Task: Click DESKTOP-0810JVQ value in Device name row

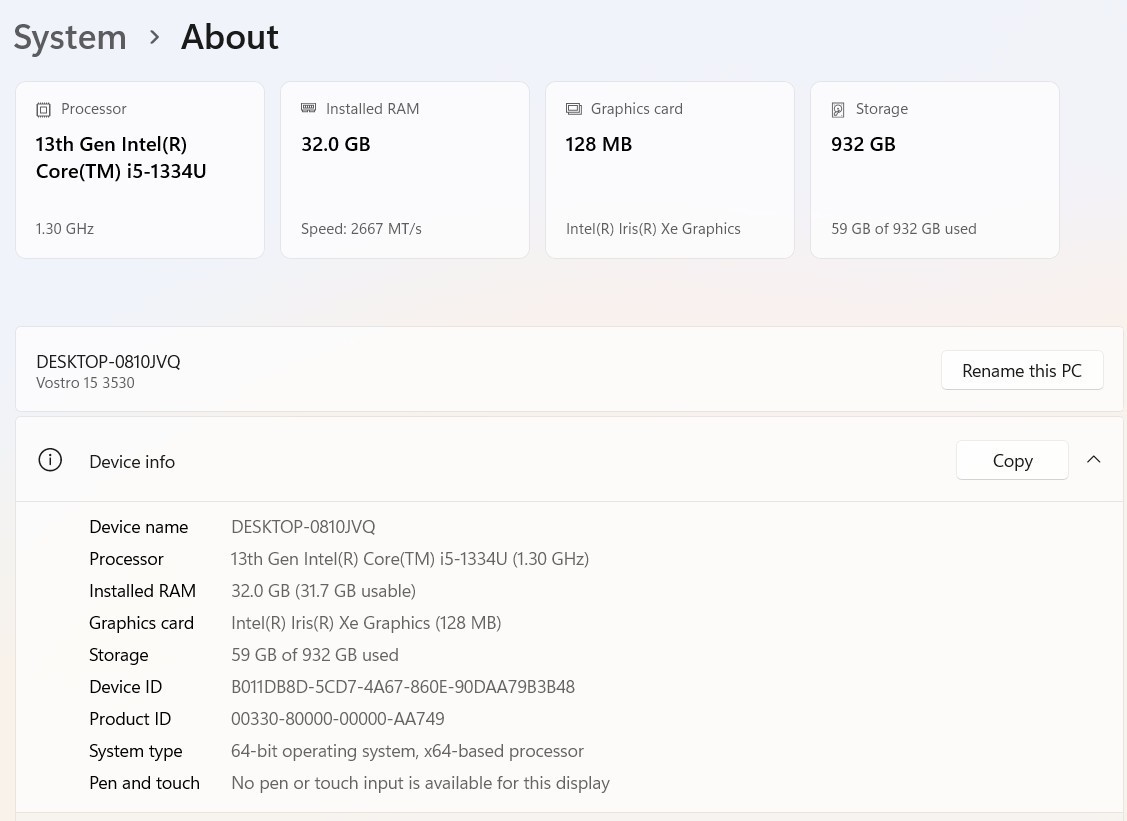Action: (x=303, y=527)
